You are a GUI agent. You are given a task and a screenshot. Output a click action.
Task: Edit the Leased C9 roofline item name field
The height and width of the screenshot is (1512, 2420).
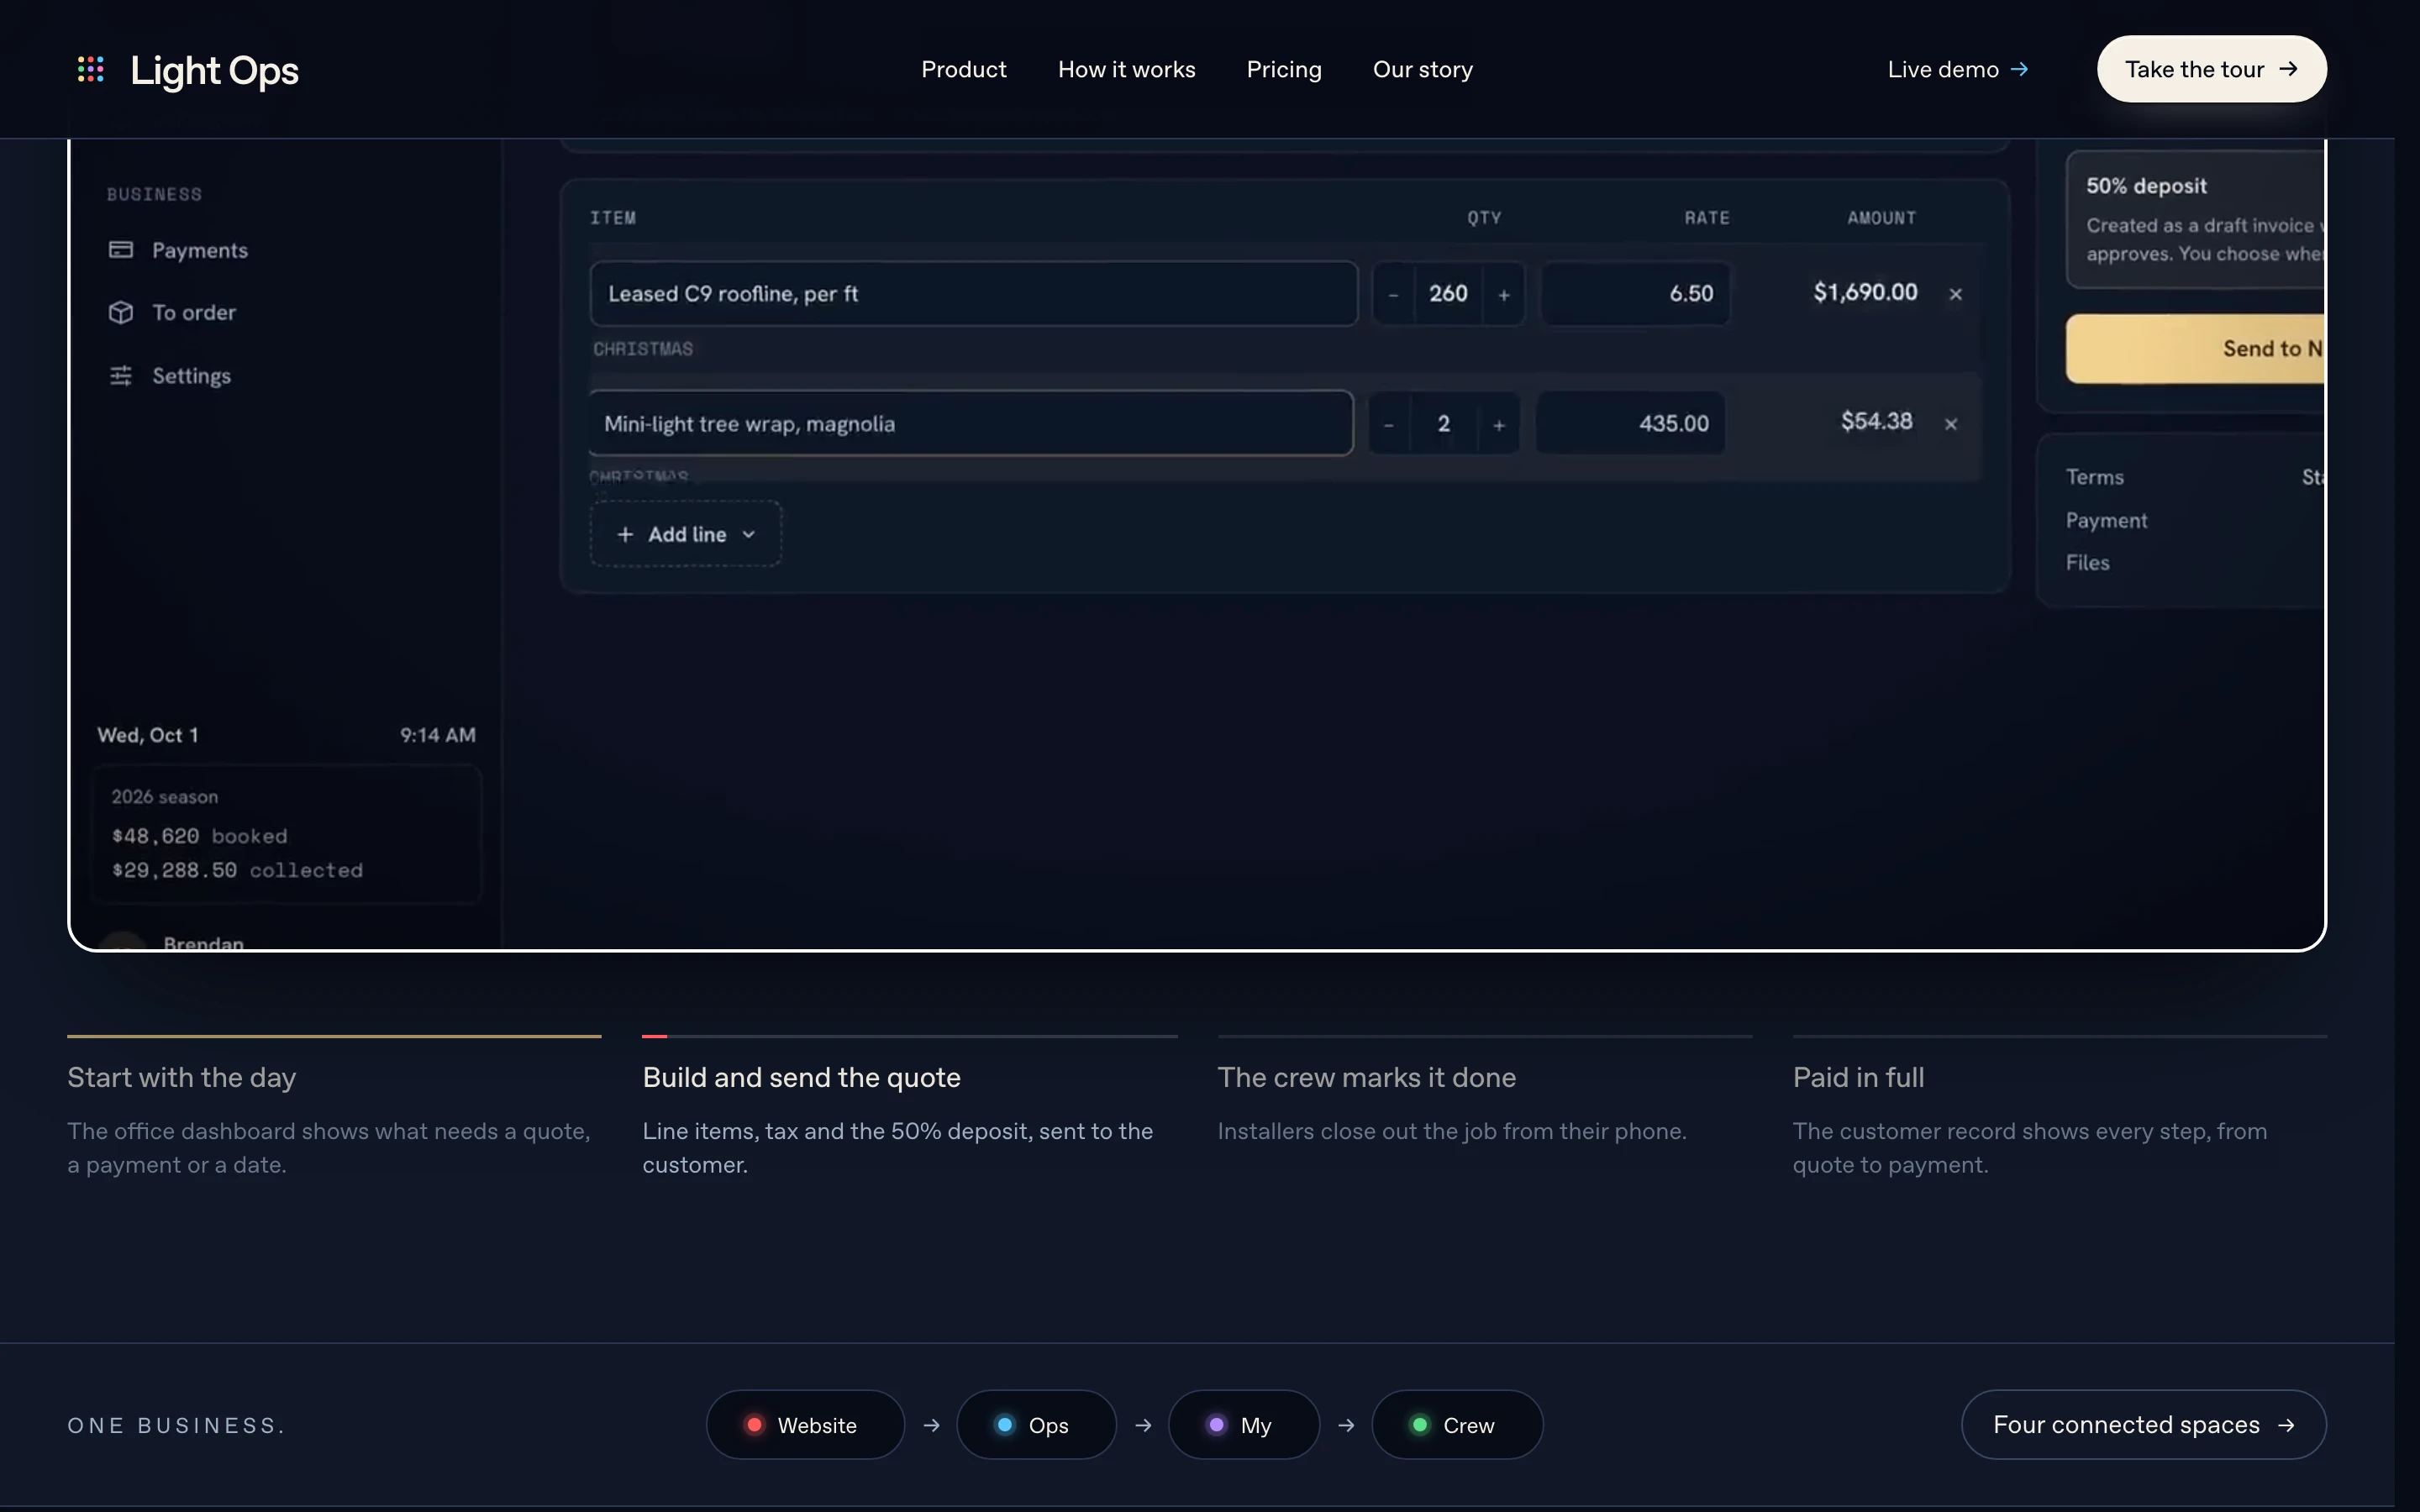974,294
